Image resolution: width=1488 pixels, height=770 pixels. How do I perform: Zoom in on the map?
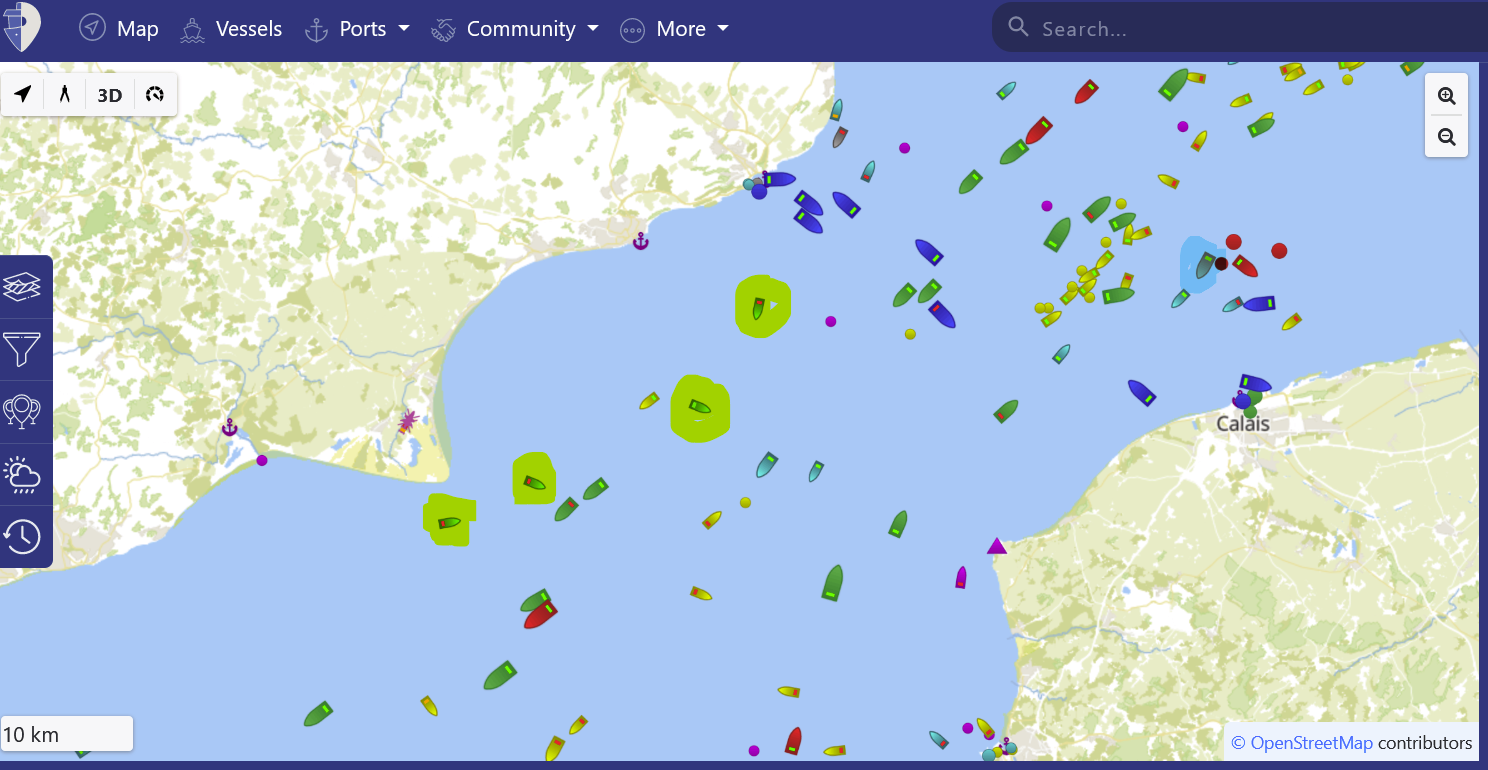[1446, 96]
